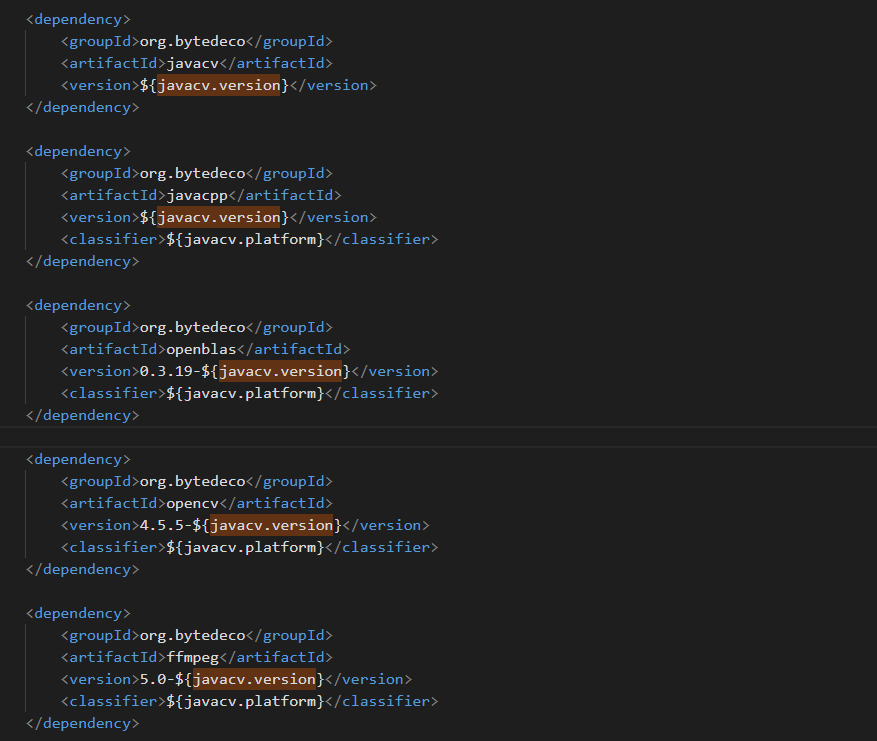This screenshot has width=877, height=741.
Task: Click the version text "4.5.5-" in opencv dependency
Action: pyautogui.click(x=166, y=525)
